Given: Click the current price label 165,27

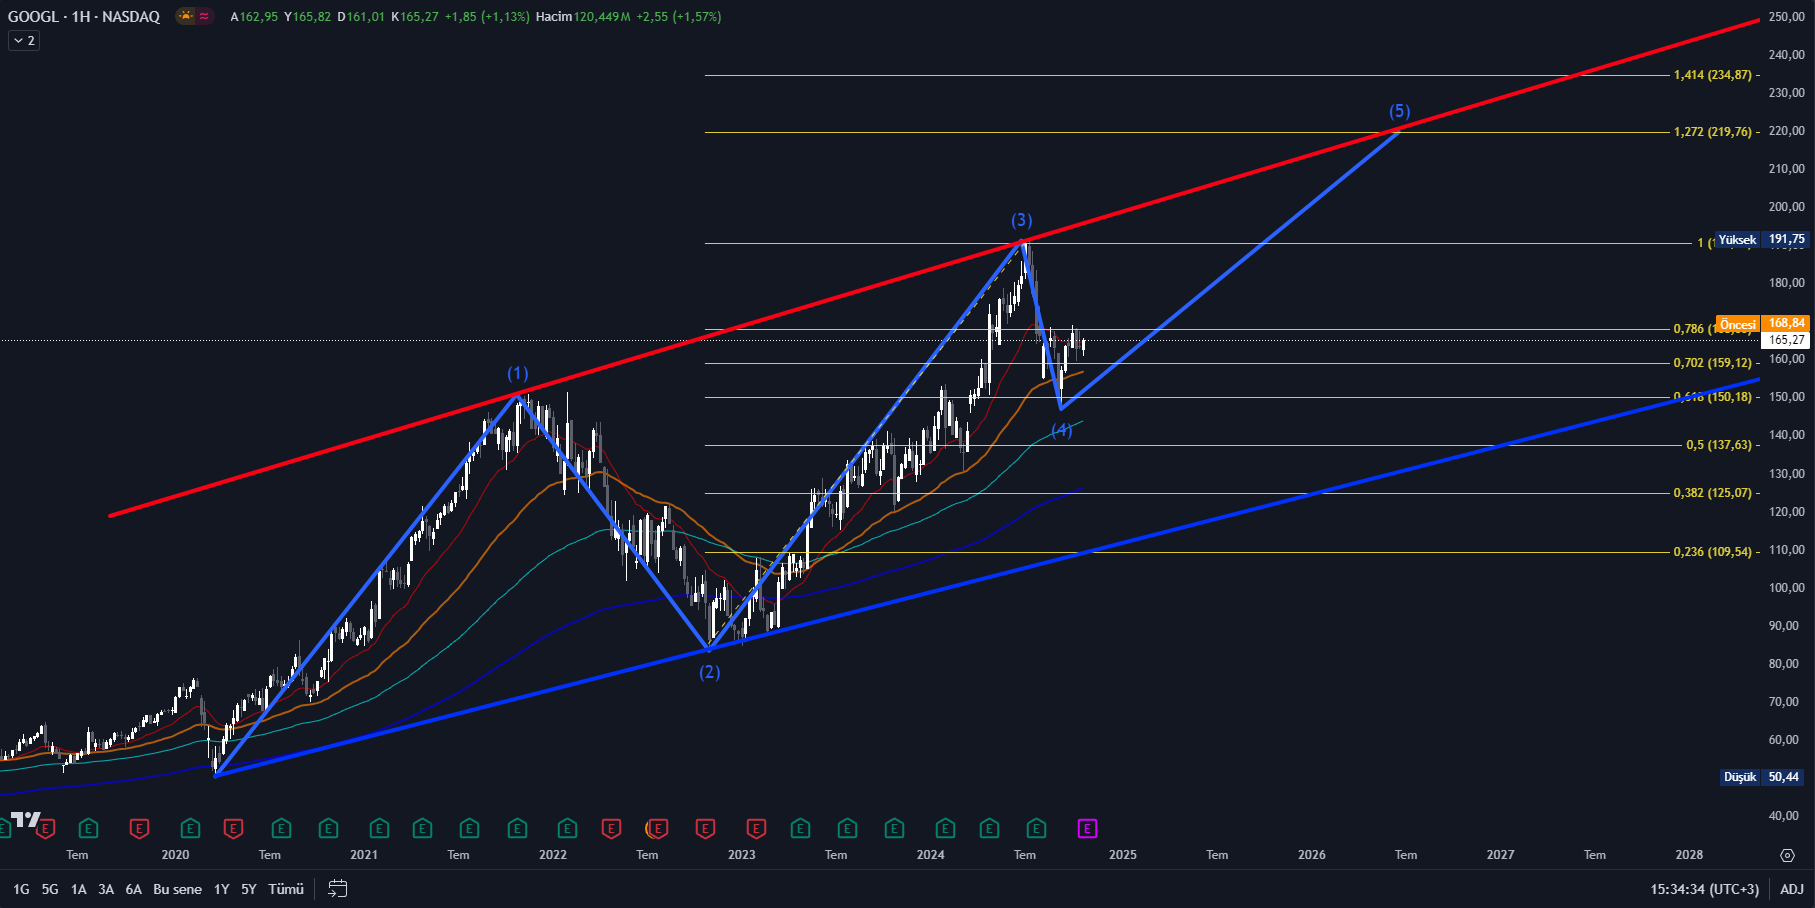Looking at the screenshot, I should (x=1785, y=340).
